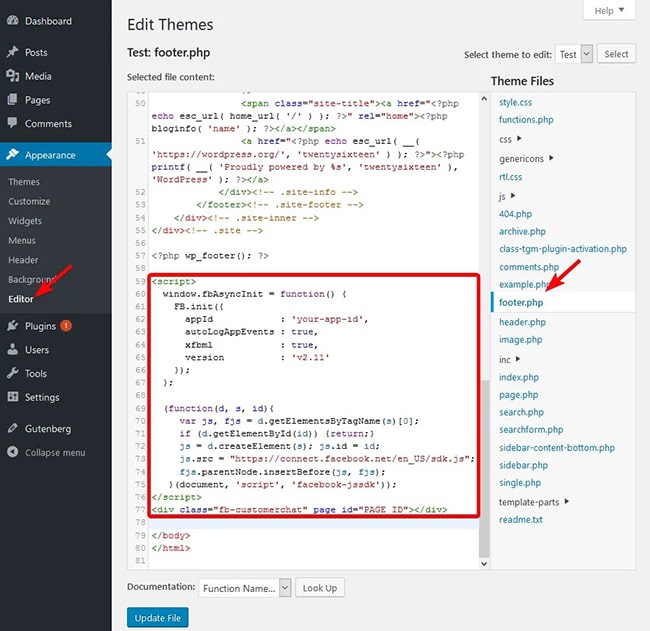Viewport: 650px width, 631px height.
Task: Click the Plugins update count badge
Action: click(x=66, y=326)
